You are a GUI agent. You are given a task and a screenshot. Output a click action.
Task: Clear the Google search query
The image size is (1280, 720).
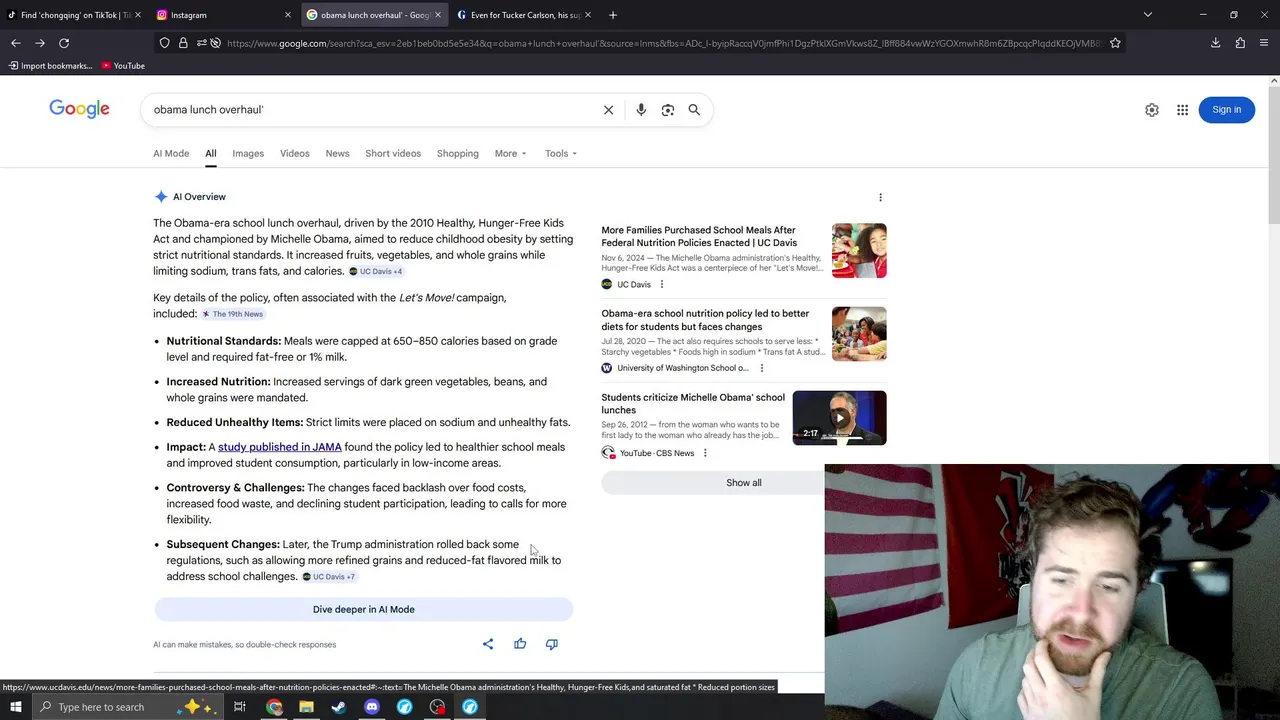[608, 110]
